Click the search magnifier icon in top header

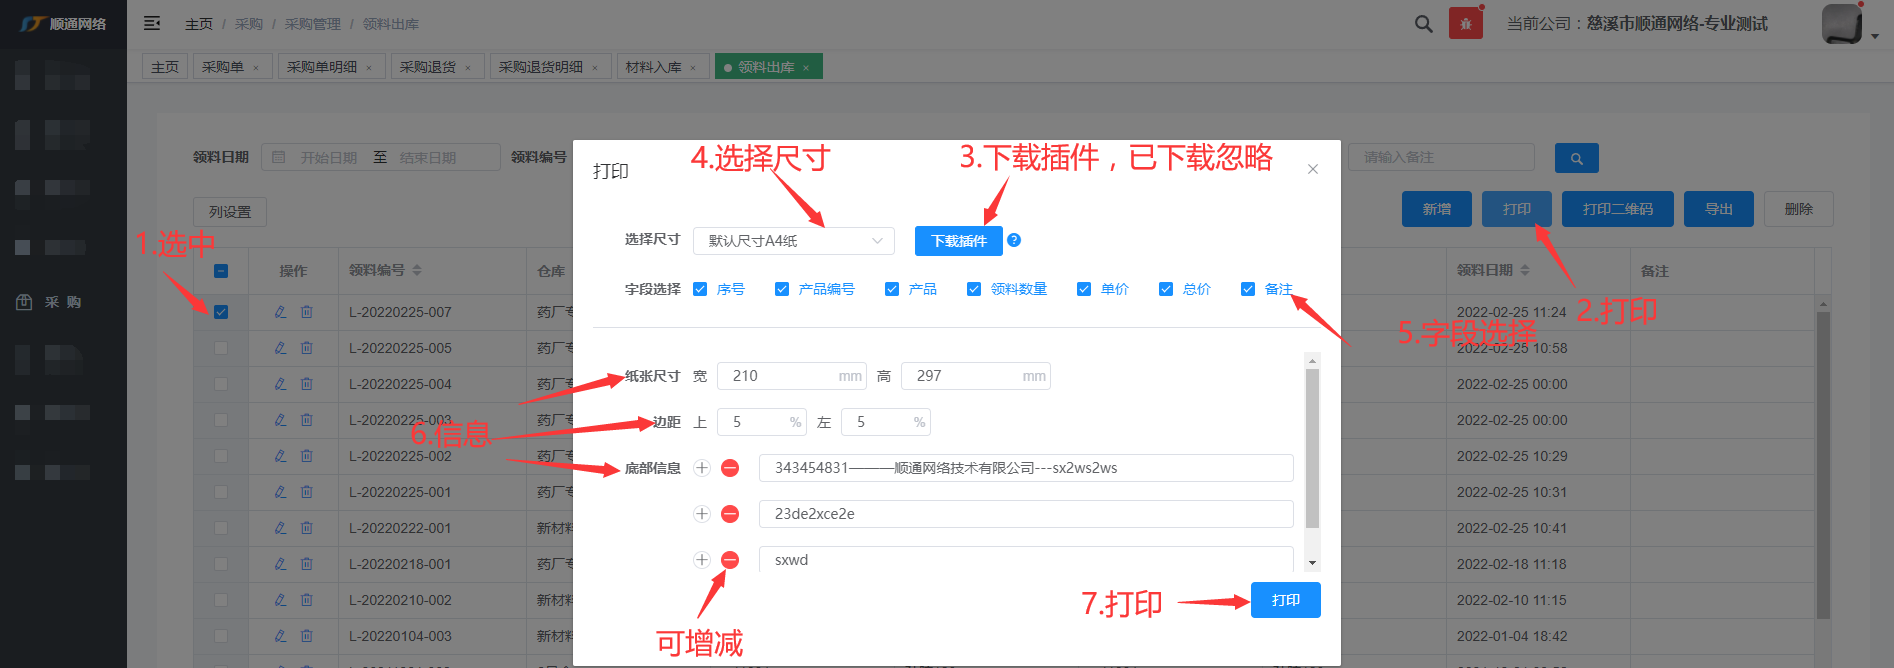pyautogui.click(x=1423, y=24)
